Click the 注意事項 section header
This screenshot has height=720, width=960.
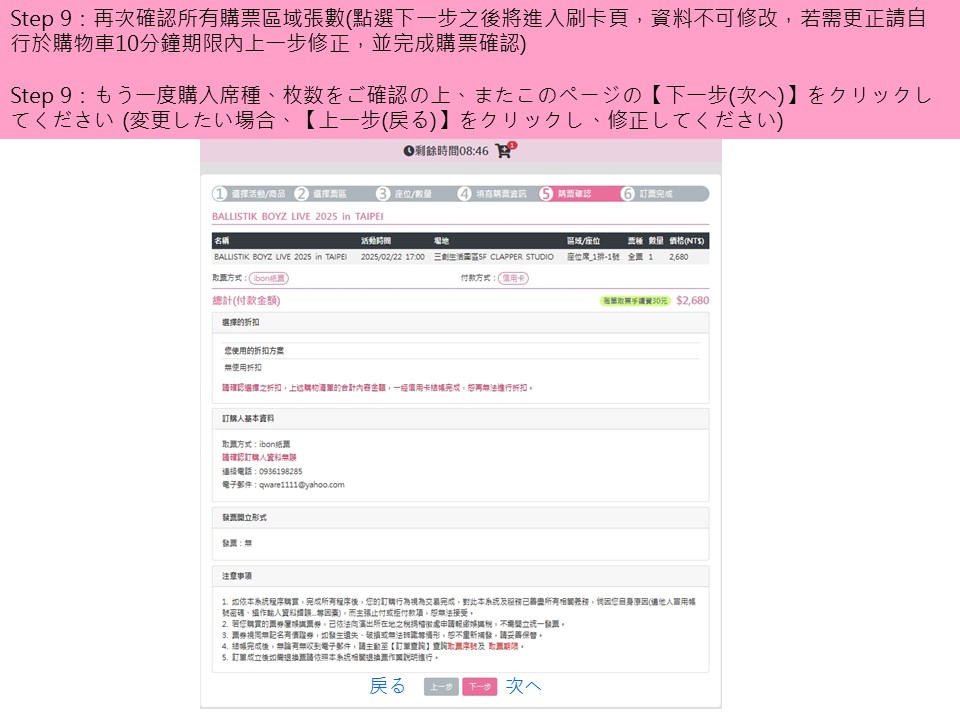(x=237, y=576)
